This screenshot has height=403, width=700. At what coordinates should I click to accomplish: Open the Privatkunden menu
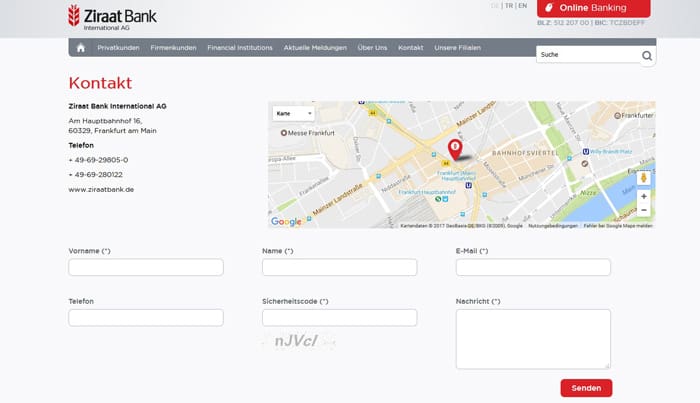point(118,48)
